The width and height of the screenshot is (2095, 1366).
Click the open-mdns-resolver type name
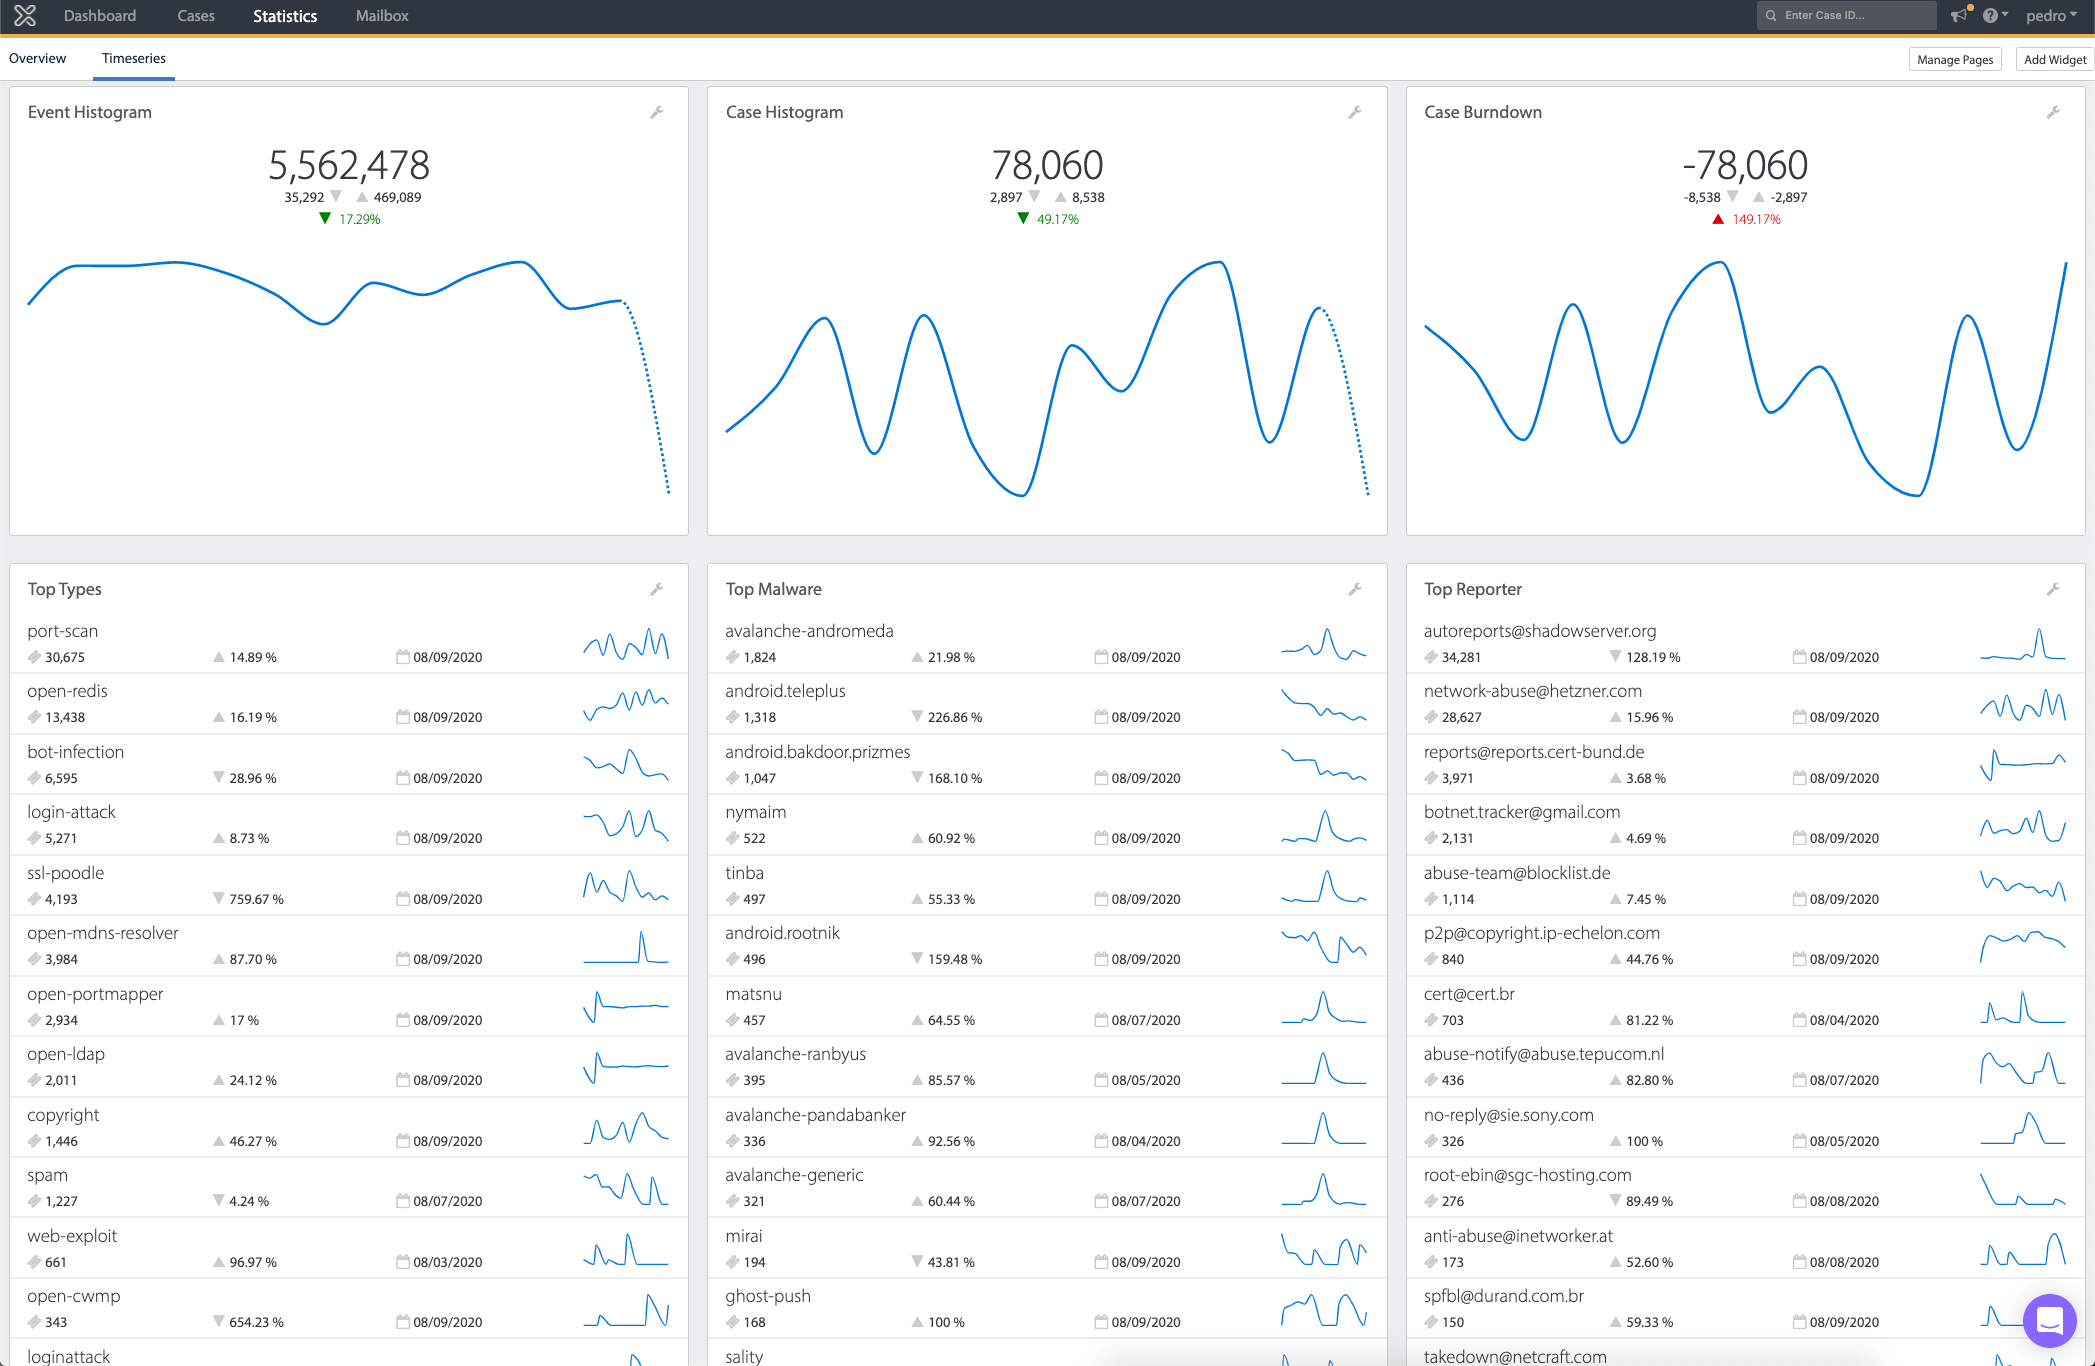[102, 933]
